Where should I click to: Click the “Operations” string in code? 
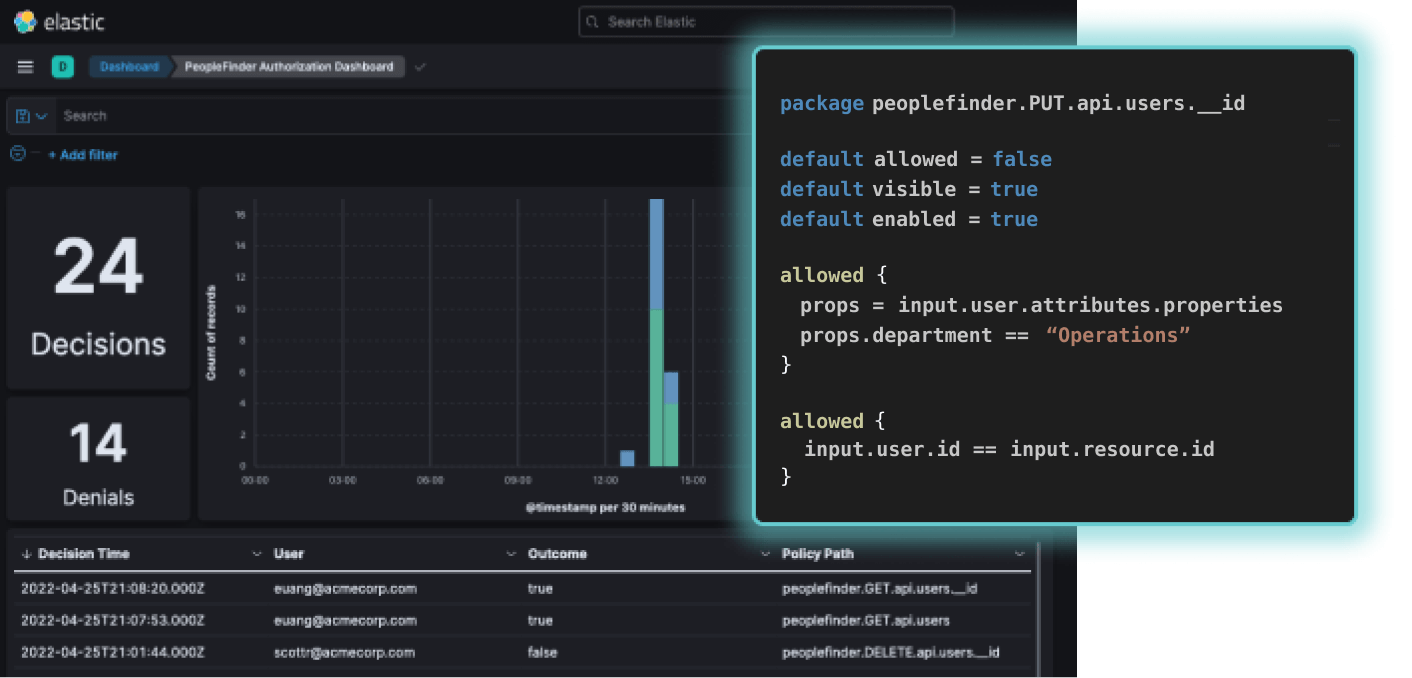click(1118, 336)
